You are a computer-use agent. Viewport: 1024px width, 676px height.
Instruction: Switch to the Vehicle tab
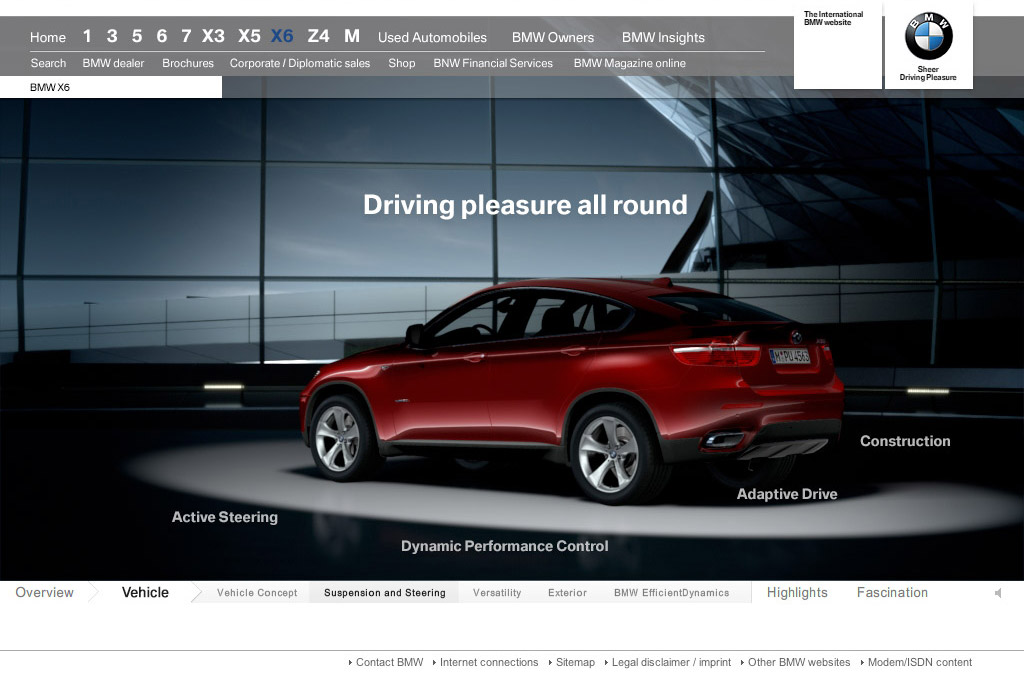145,592
